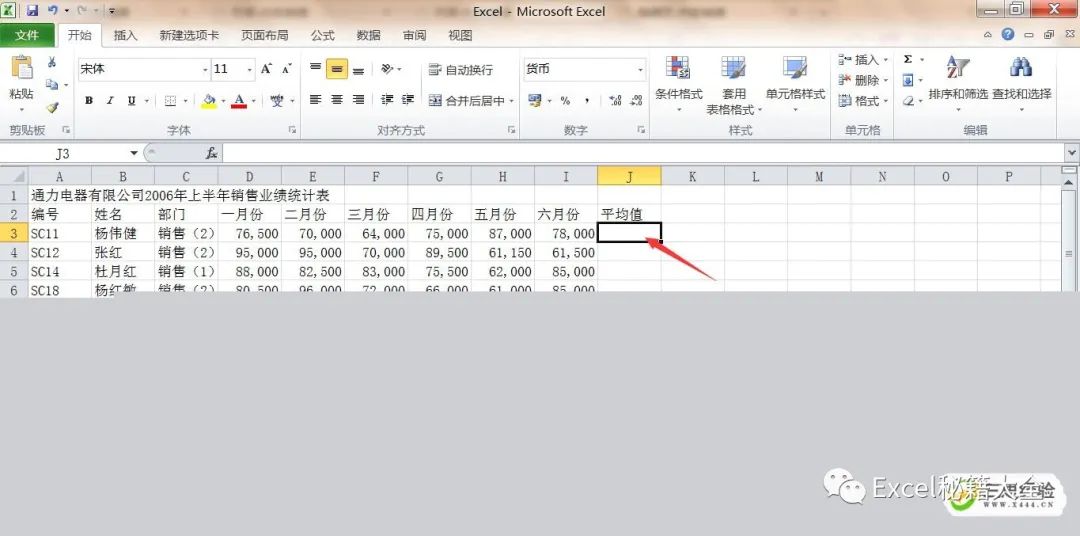Screen dimensions: 1080x536
Task: Open the number format 货币 dropdown
Action: 640,70
